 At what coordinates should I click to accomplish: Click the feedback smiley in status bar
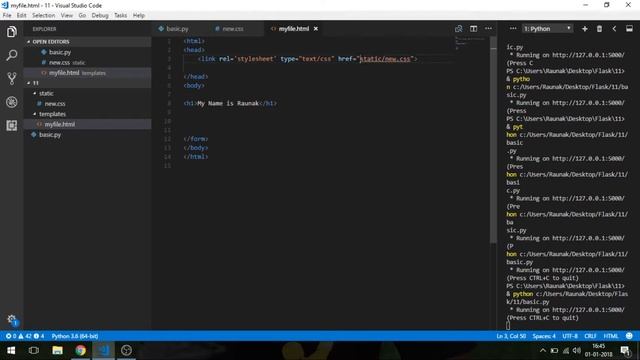click(x=629, y=336)
